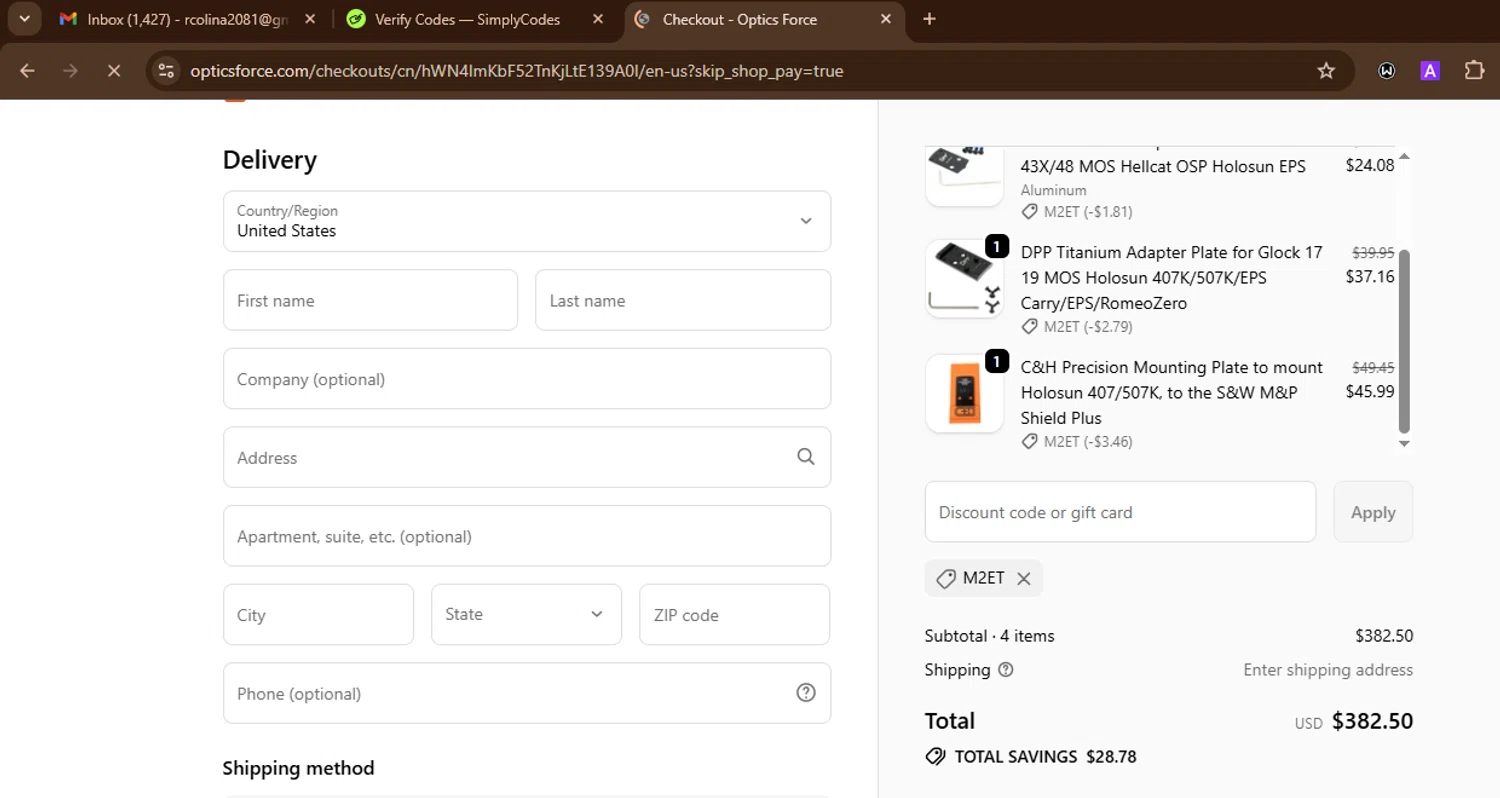1500x798 pixels.
Task: Open the round W extension icon
Action: (x=1387, y=71)
